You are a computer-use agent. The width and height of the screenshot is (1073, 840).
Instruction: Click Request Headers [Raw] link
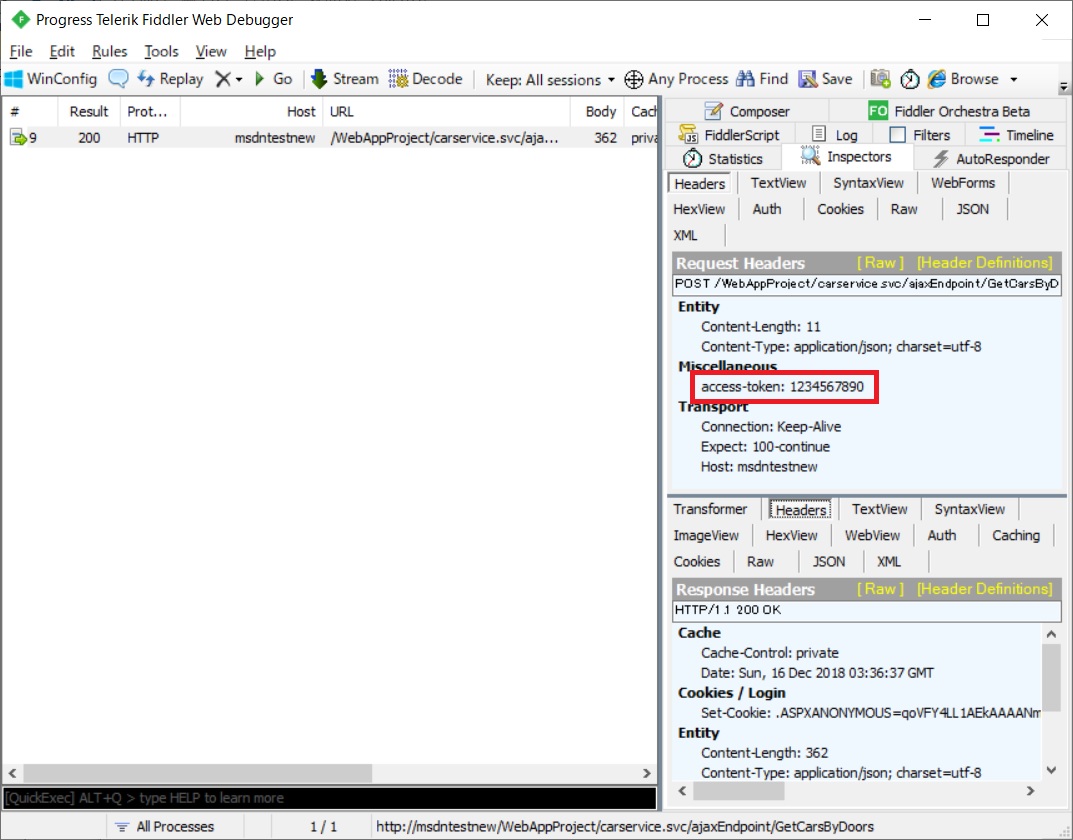coord(880,263)
